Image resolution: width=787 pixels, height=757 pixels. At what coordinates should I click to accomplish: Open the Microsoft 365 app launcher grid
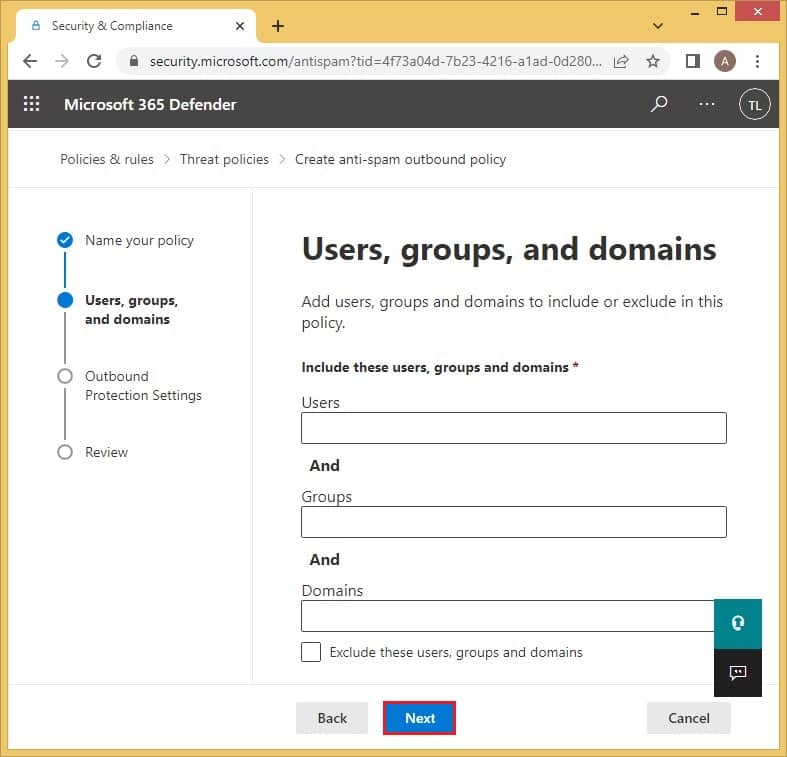point(31,104)
